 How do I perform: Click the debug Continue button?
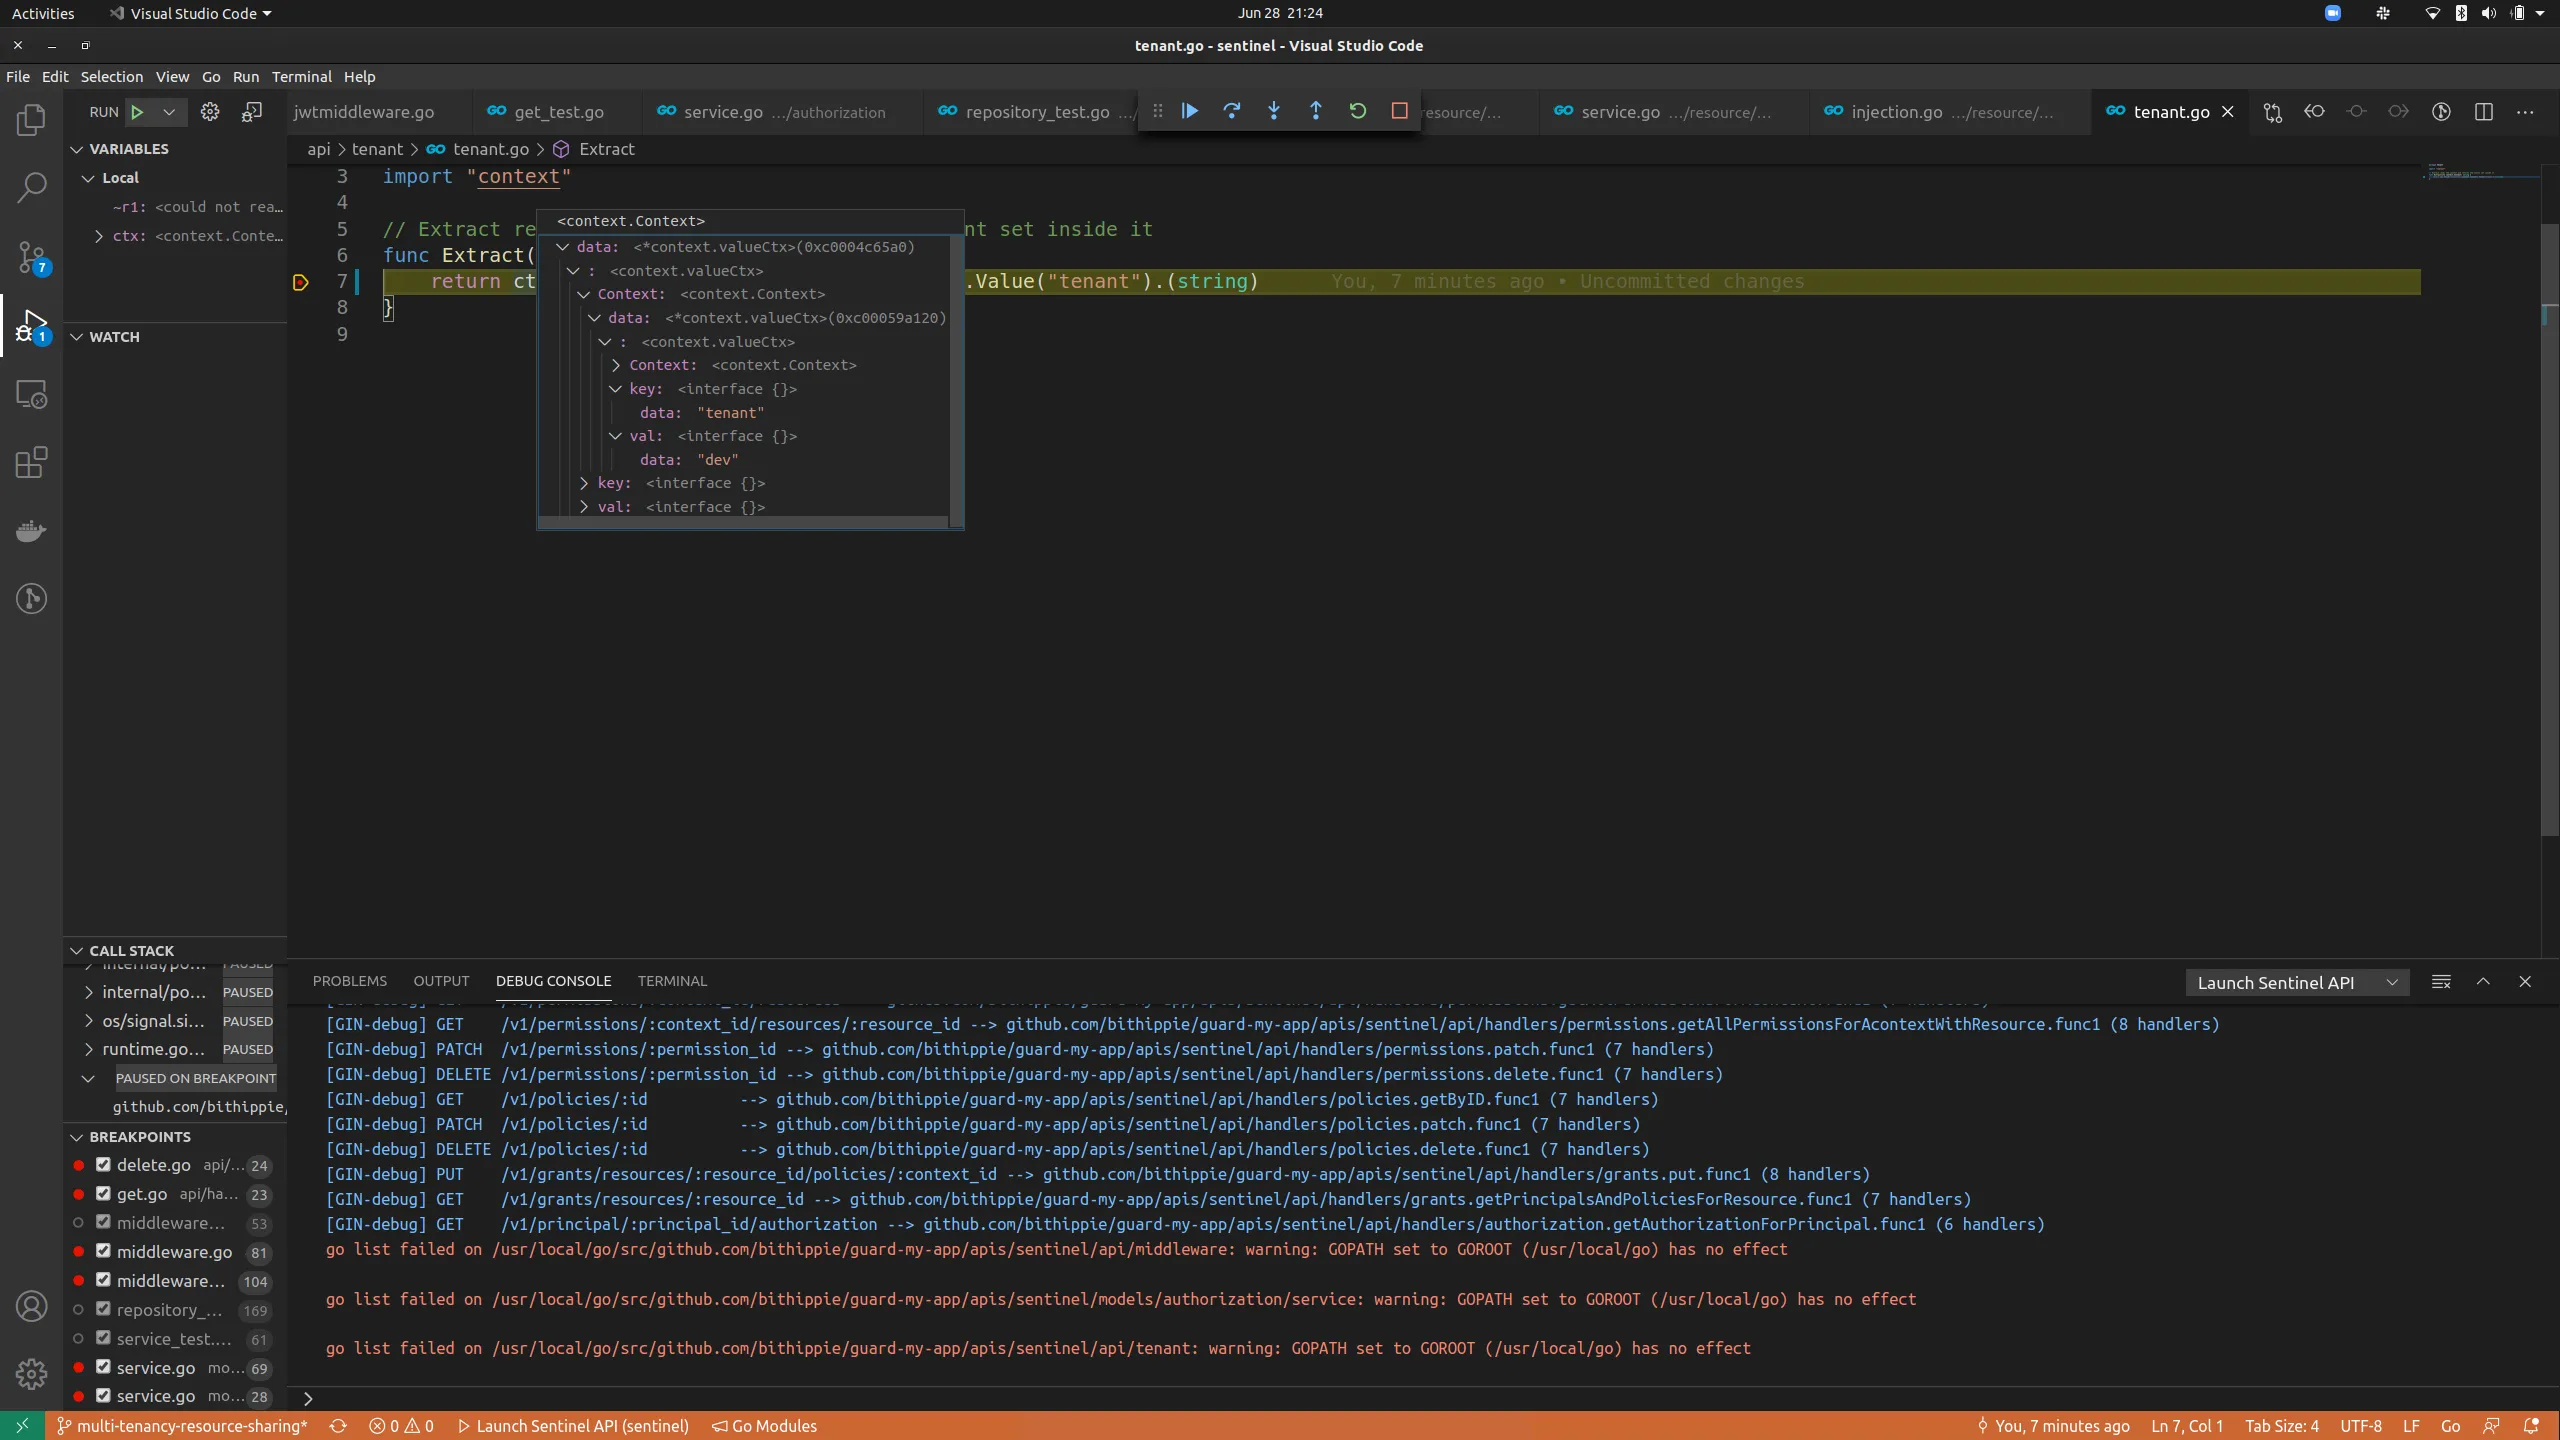[x=1189, y=111]
